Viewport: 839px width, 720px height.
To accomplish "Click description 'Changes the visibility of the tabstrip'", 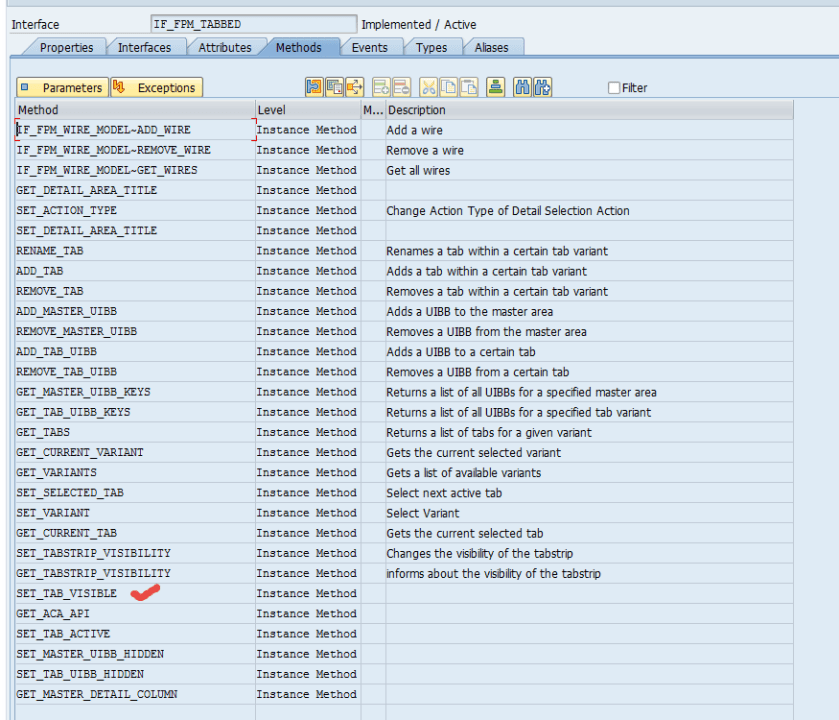I will [x=479, y=554].
